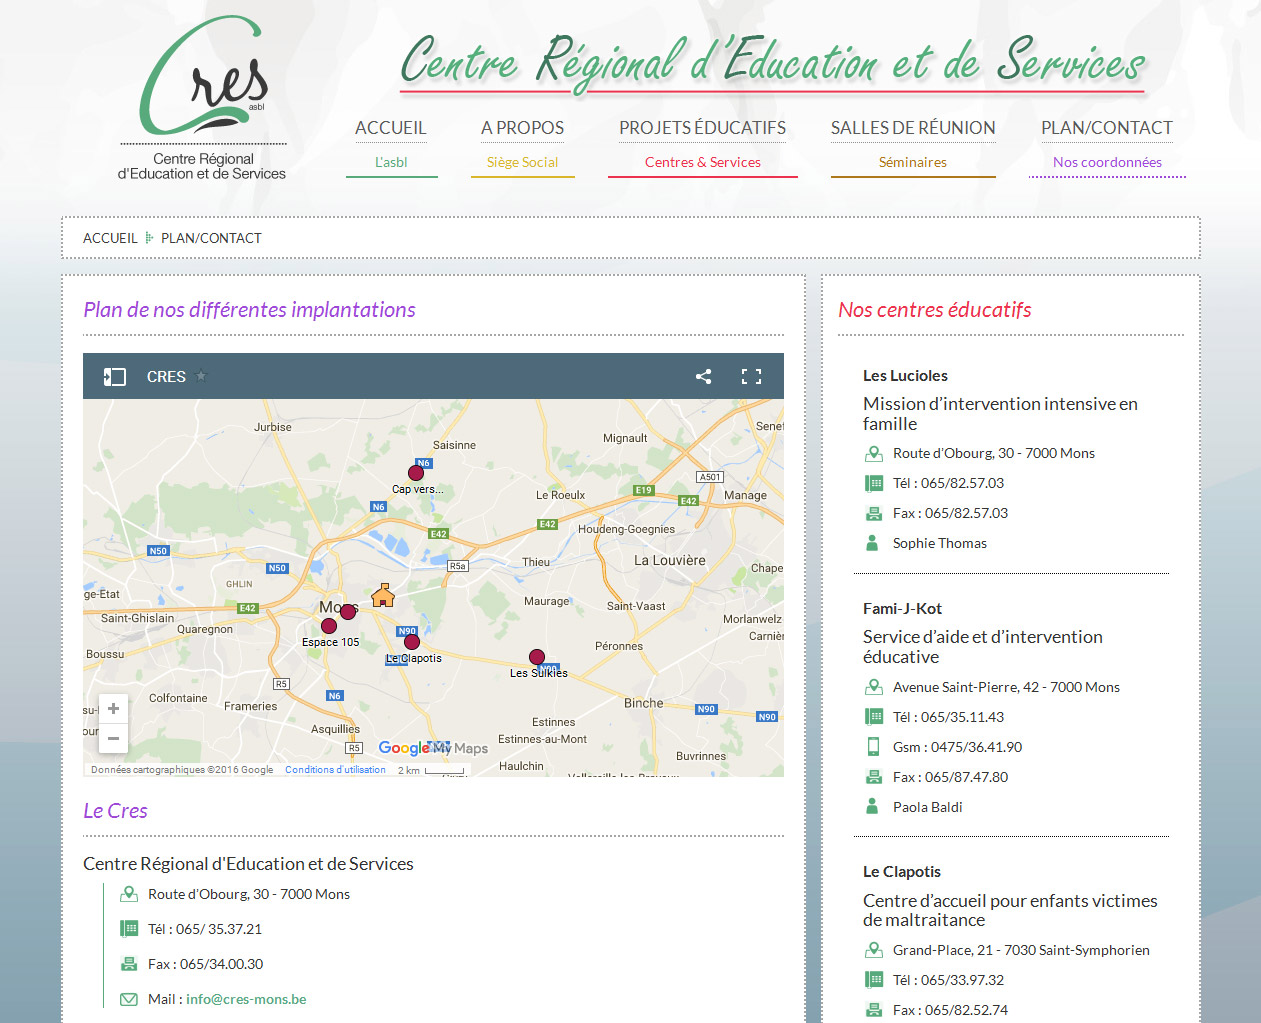Click phone icon beside Tél 065/ 35.37.21

[128, 929]
